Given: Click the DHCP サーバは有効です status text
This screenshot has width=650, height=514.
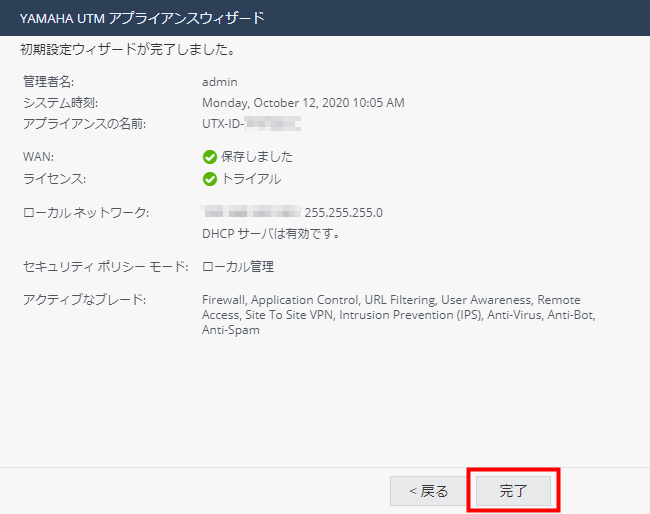Looking at the screenshot, I should pyautogui.click(x=271, y=234).
